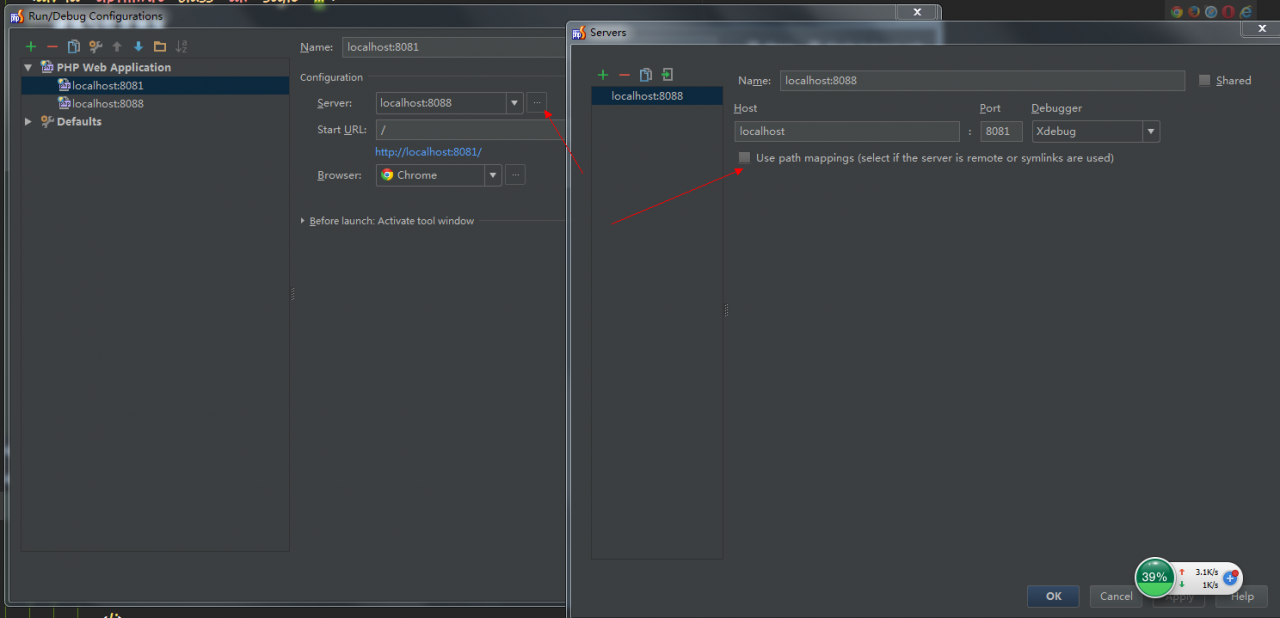Click Cancel button in Servers dialog
The image size is (1280, 618).
click(x=1116, y=596)
